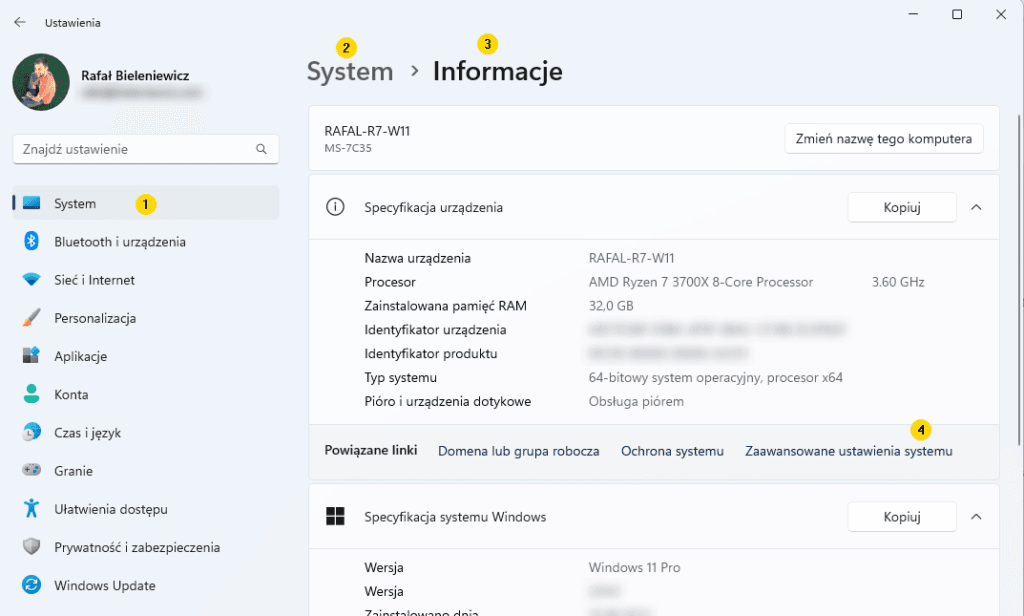Click the back arrow in Ustawienia
1024x616 pixels.
[x=20, y=22]
